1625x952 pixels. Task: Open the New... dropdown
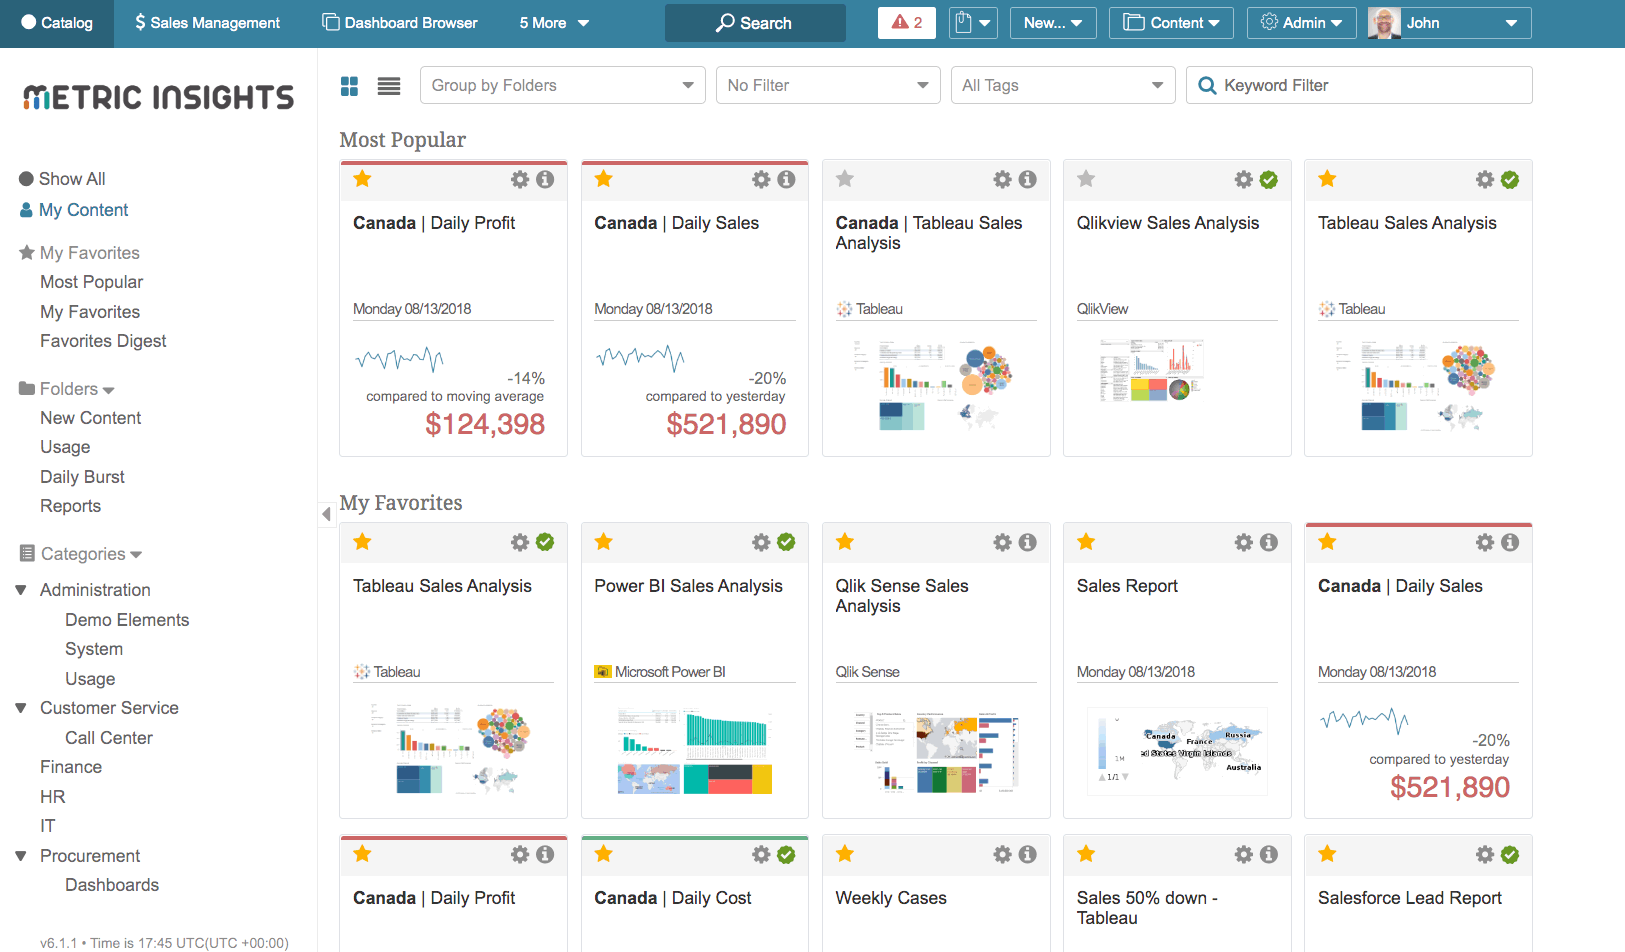click(1053, 22)
